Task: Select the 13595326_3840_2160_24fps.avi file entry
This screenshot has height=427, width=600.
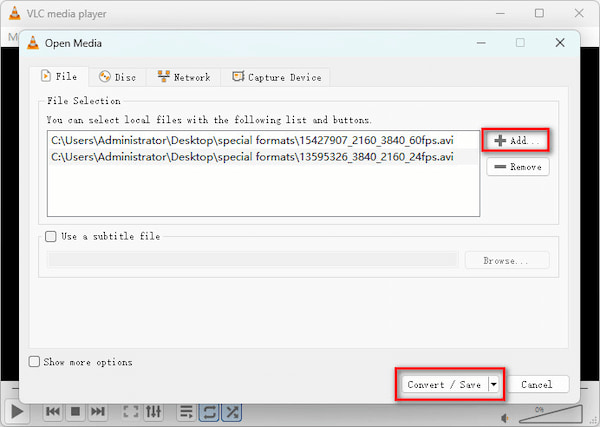Action: (x=263, y=157)
